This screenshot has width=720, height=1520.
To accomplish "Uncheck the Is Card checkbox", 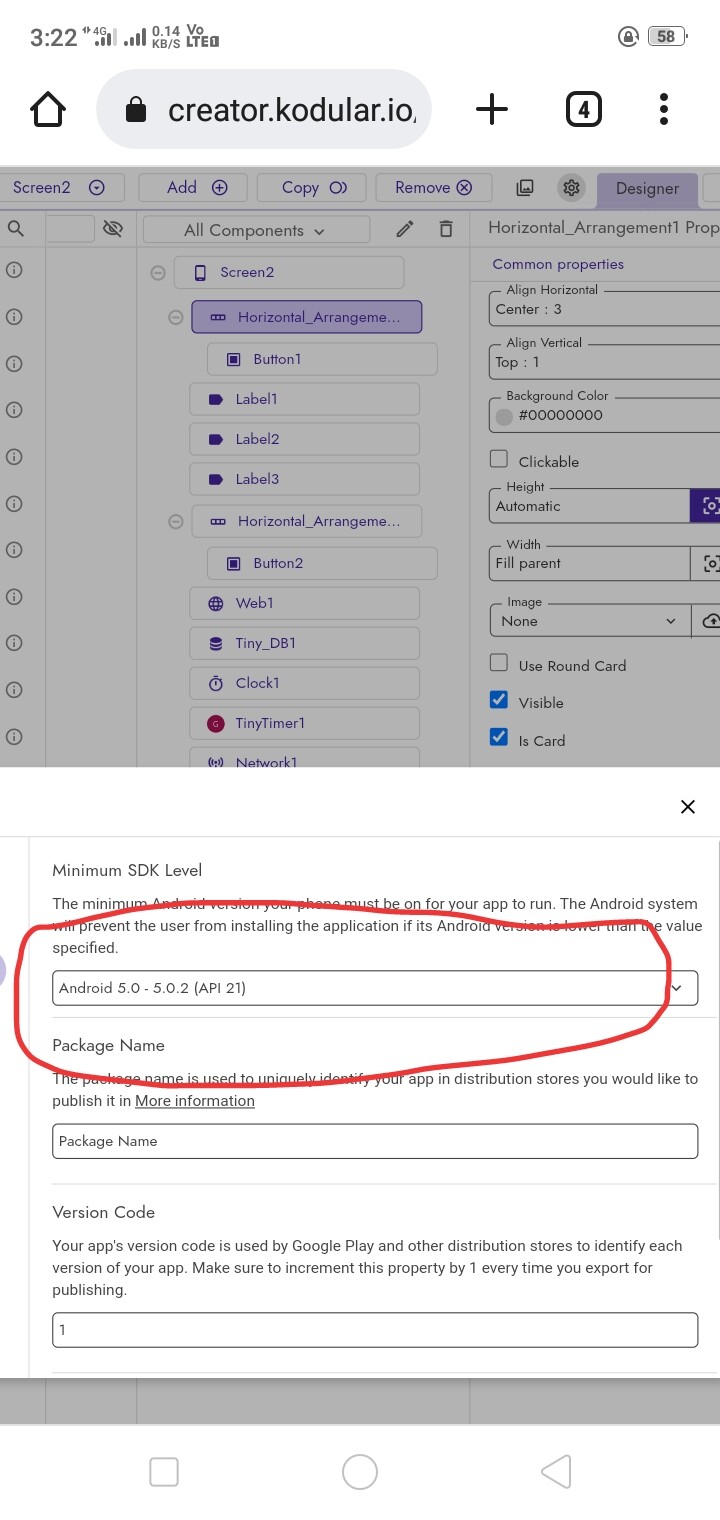I will point(498,739).
